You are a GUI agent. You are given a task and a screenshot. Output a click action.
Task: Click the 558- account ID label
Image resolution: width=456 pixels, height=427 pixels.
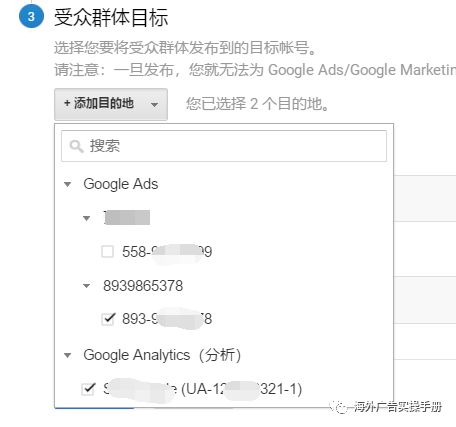167,252
